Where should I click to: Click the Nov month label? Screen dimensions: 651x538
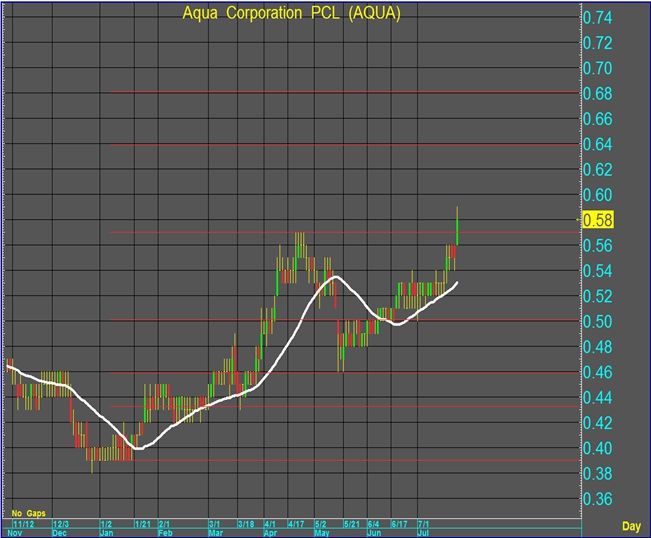click(x=15, y=533)
